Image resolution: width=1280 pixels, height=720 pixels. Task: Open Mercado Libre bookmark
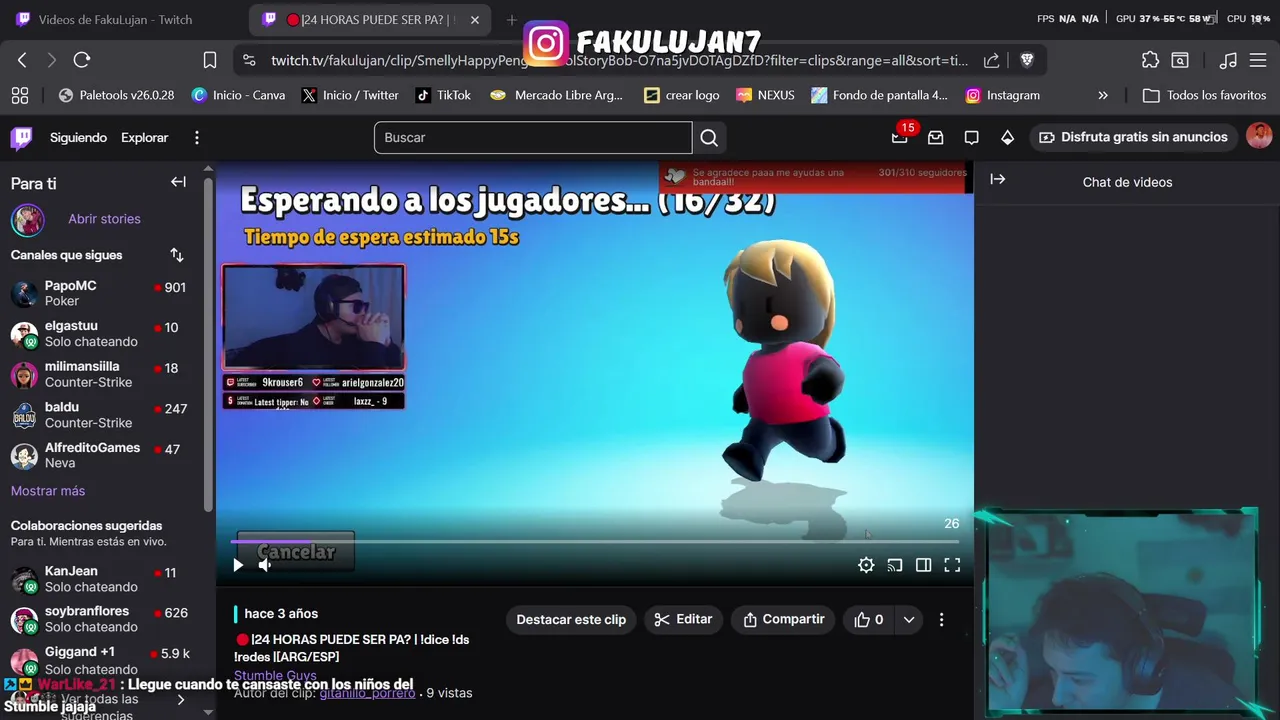point(556,96)
